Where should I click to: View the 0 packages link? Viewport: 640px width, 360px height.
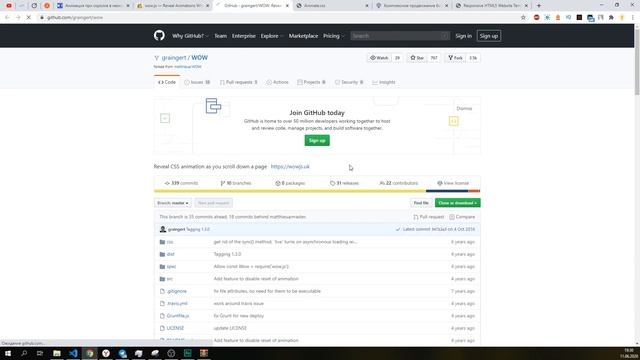290,183
